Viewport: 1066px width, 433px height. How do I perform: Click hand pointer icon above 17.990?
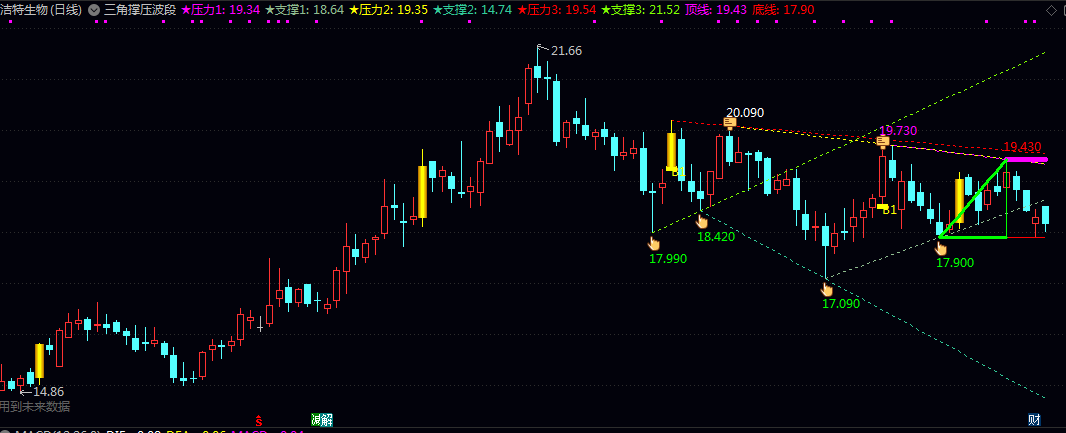pyautogui.click(x=655, y=243)
